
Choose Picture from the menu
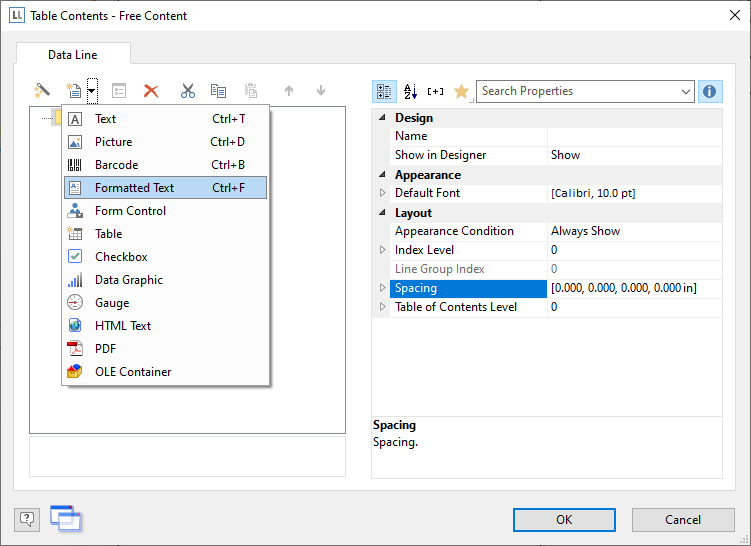click(x=165, y=142)
